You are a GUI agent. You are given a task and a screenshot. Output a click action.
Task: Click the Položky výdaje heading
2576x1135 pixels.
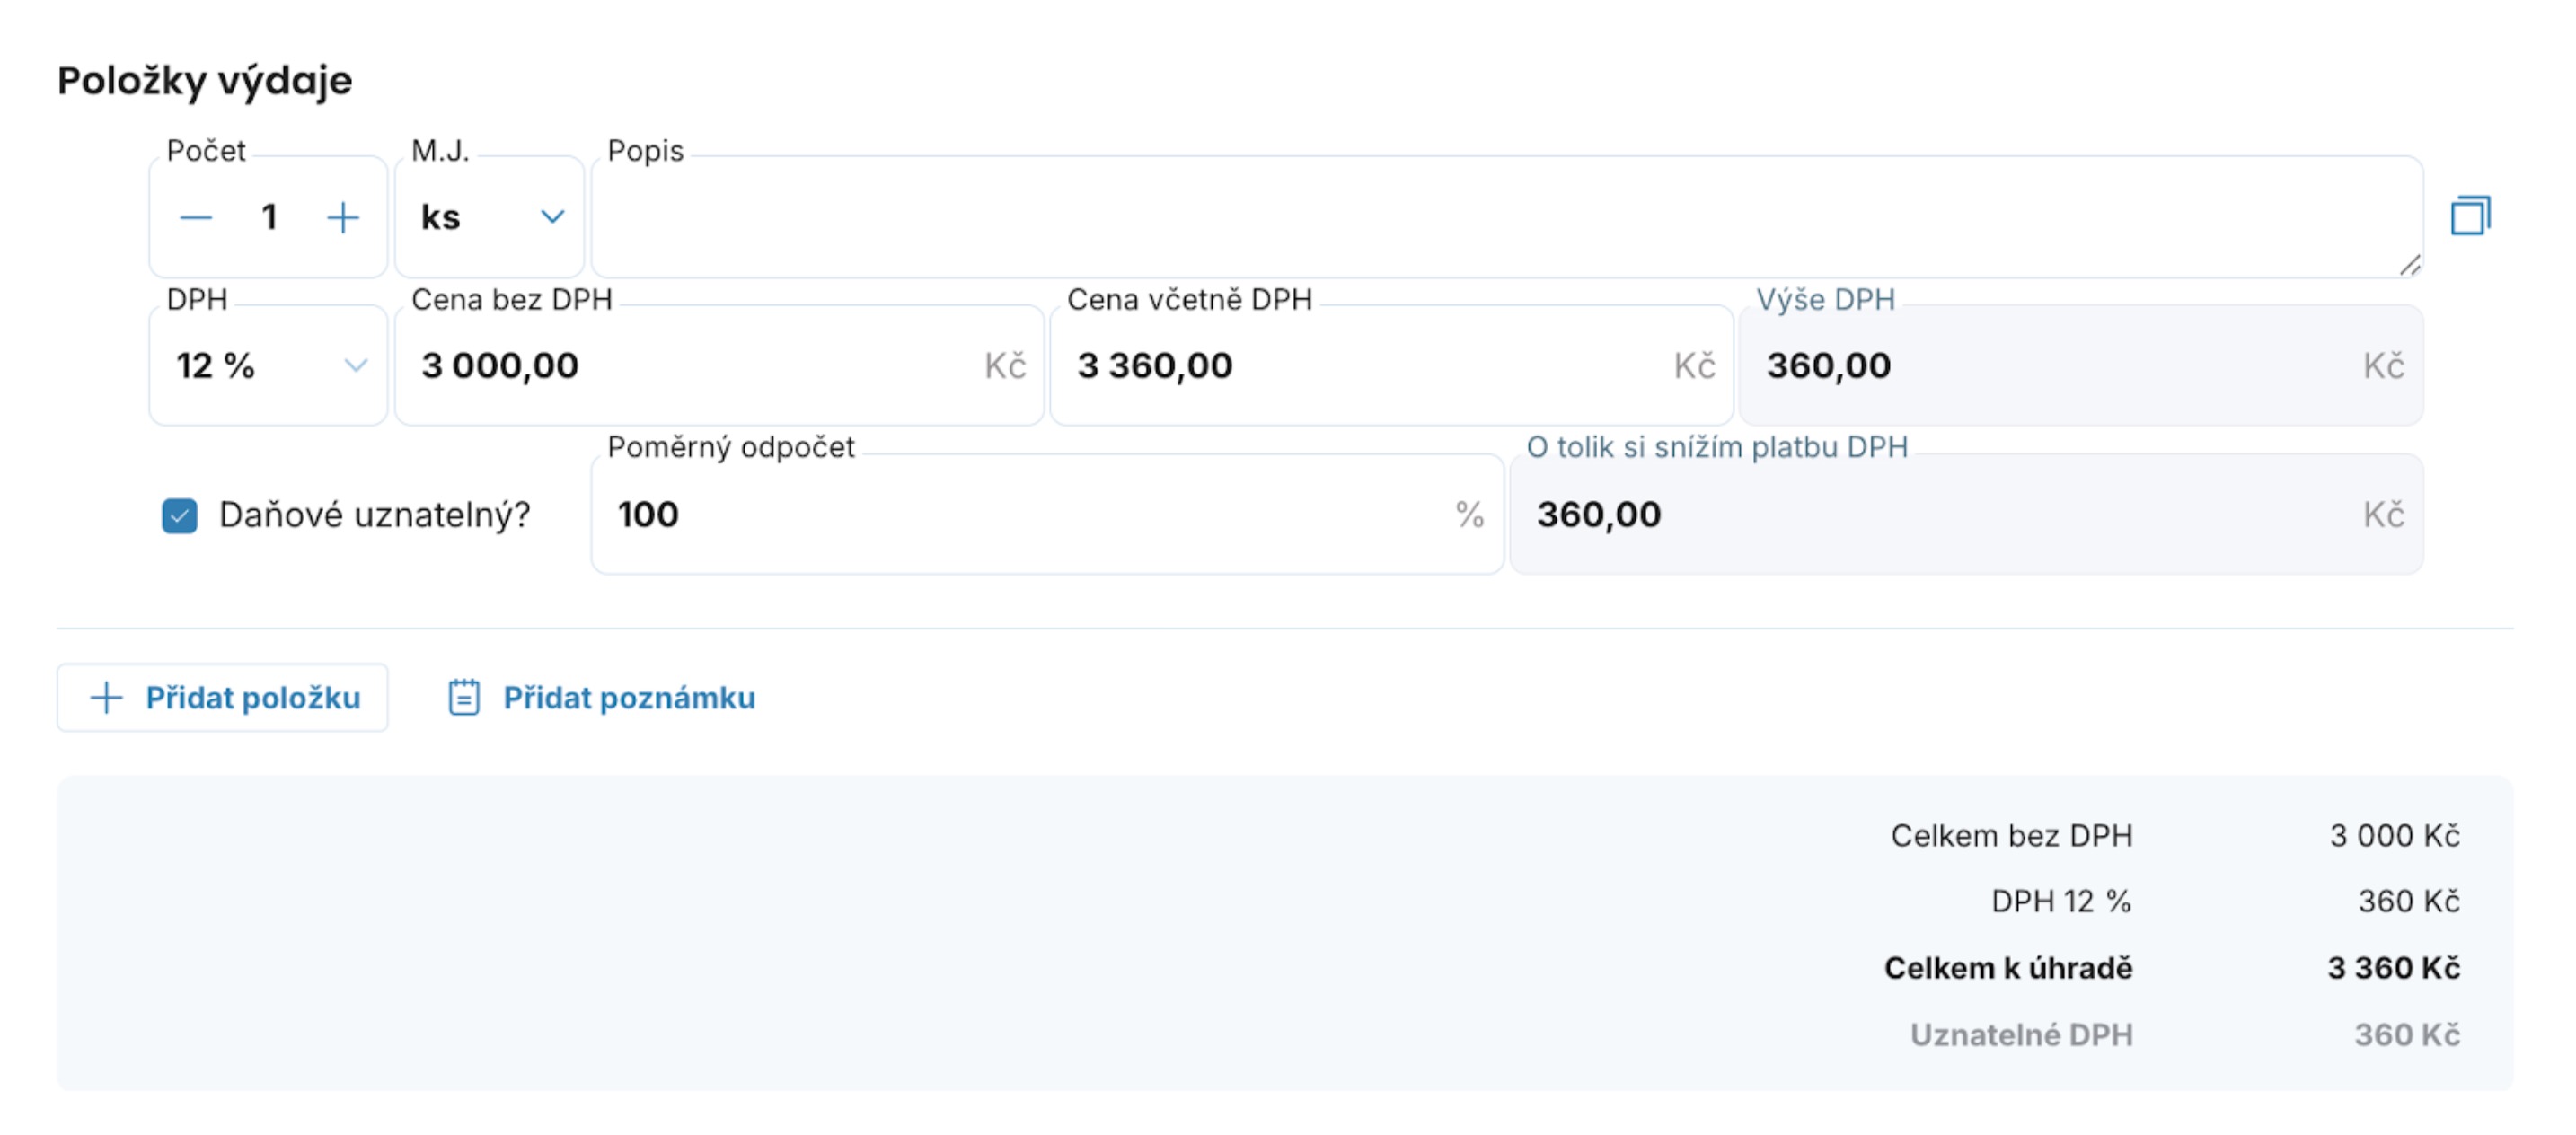(x=205, y=81)
